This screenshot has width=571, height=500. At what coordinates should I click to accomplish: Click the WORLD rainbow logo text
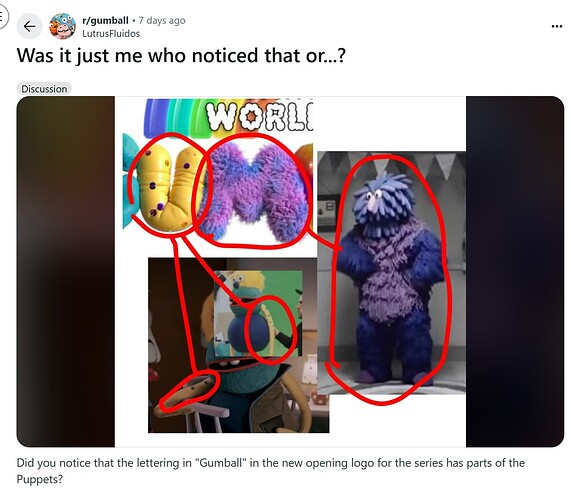(259, 116)
